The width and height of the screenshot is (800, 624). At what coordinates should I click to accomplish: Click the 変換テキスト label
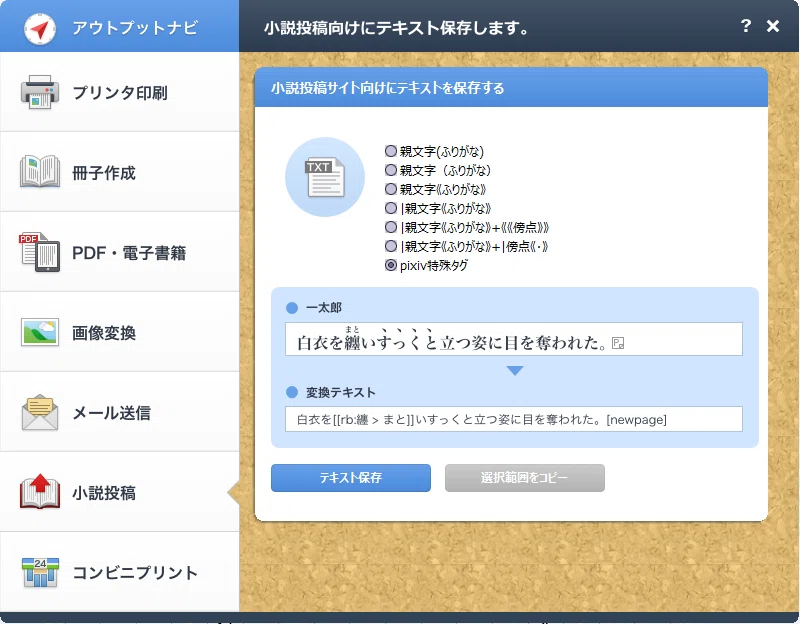point(340,392)
